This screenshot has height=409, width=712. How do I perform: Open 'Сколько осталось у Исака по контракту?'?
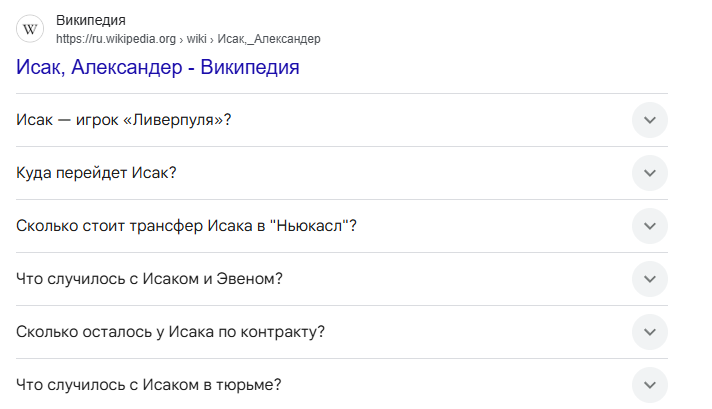170,332
